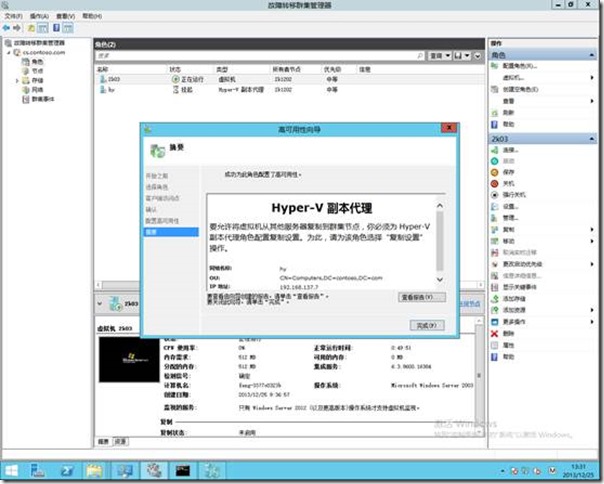Click 强行关机 (Turn Off) action under 2k03
The image size is (604, 484).
(x=514, y=195)
